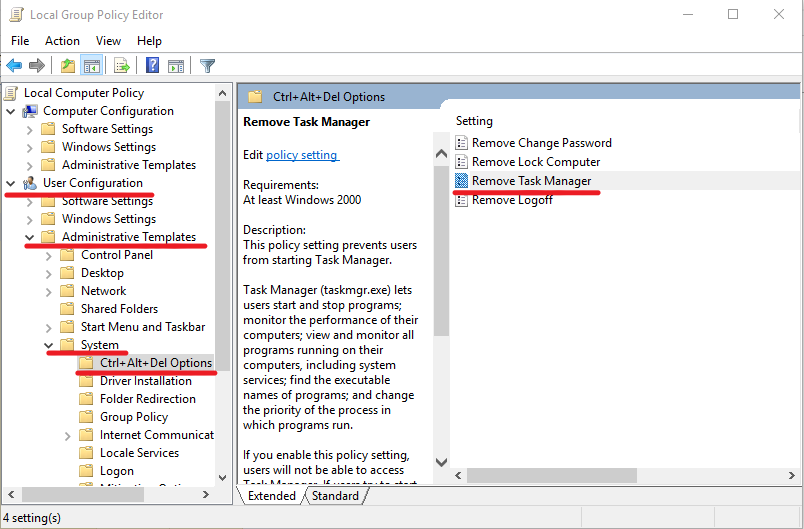804x529 pixels.
Task: Click tree pane horizontal scroll right arrow
Action: click(x=206, y=494)
